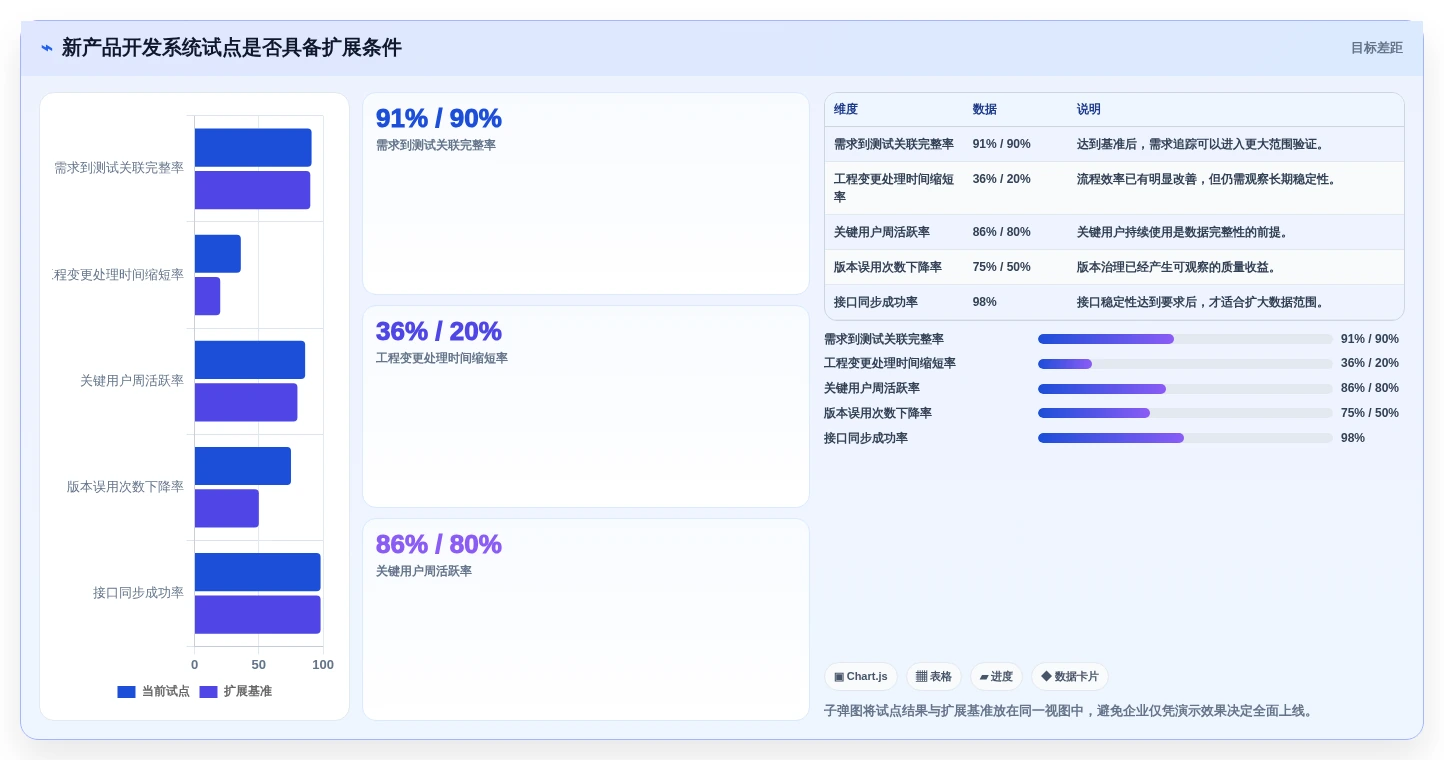The height and width of the screenshot is (760, 1444).
Task: Click the 当前试点 bar for 需求到测试关联完整率
Action: coord(253,148)
